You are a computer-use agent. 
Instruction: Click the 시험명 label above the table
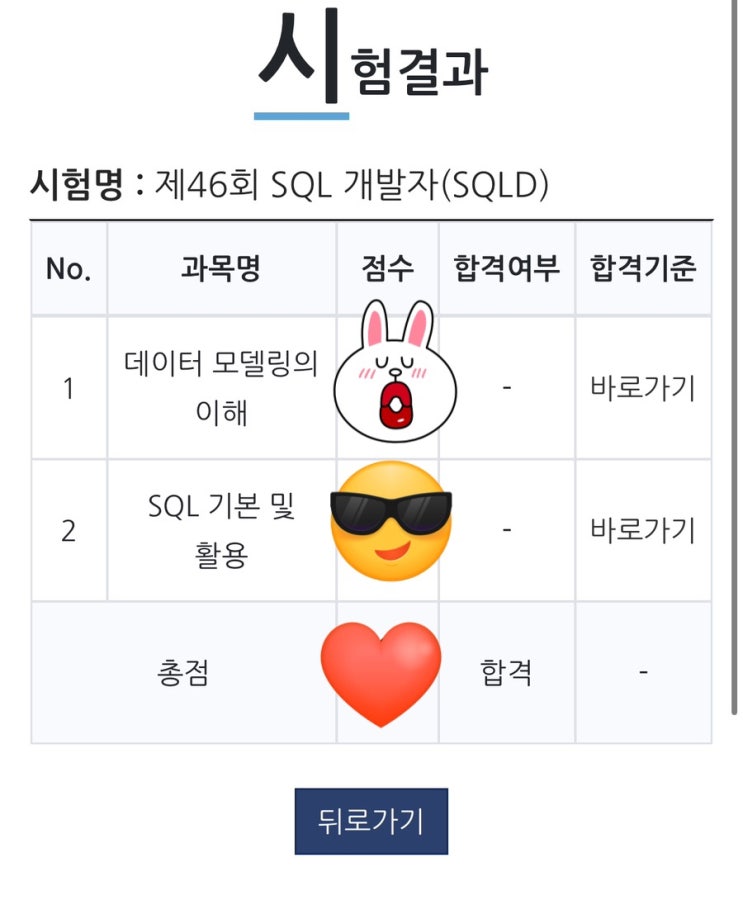point(76,185)
